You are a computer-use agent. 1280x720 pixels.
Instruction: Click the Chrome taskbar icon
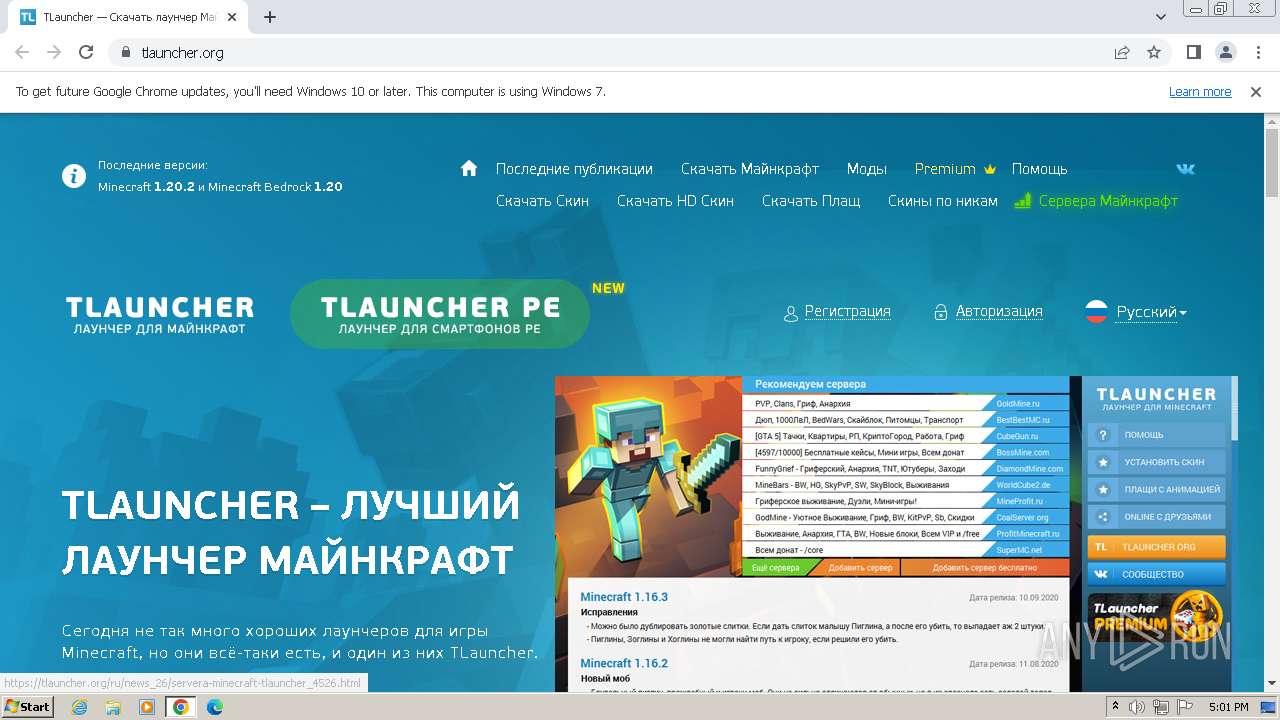click(x=181, y=707)
